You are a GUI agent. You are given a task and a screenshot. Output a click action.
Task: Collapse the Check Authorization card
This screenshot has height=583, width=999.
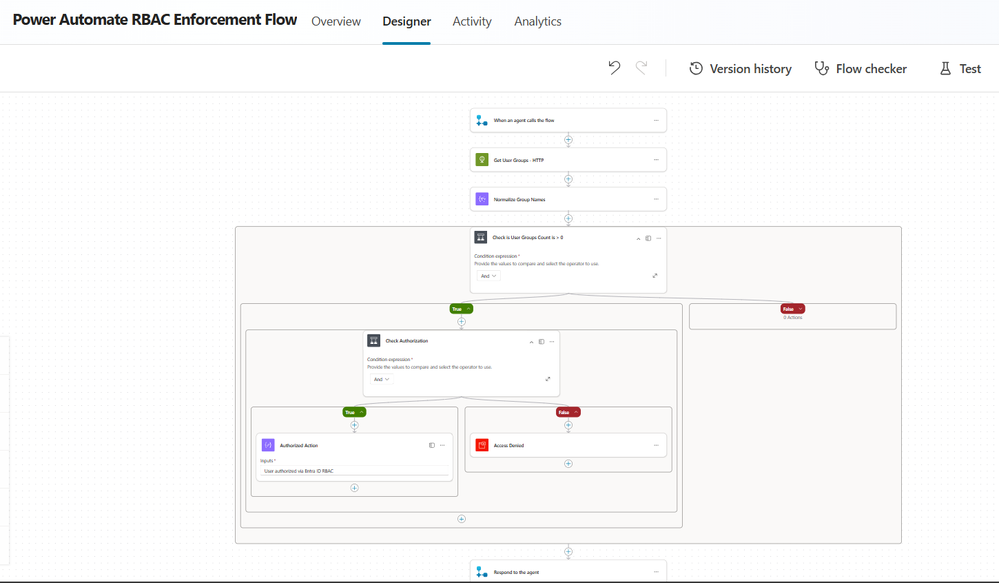pyautogui.click(x=531, y=342)
